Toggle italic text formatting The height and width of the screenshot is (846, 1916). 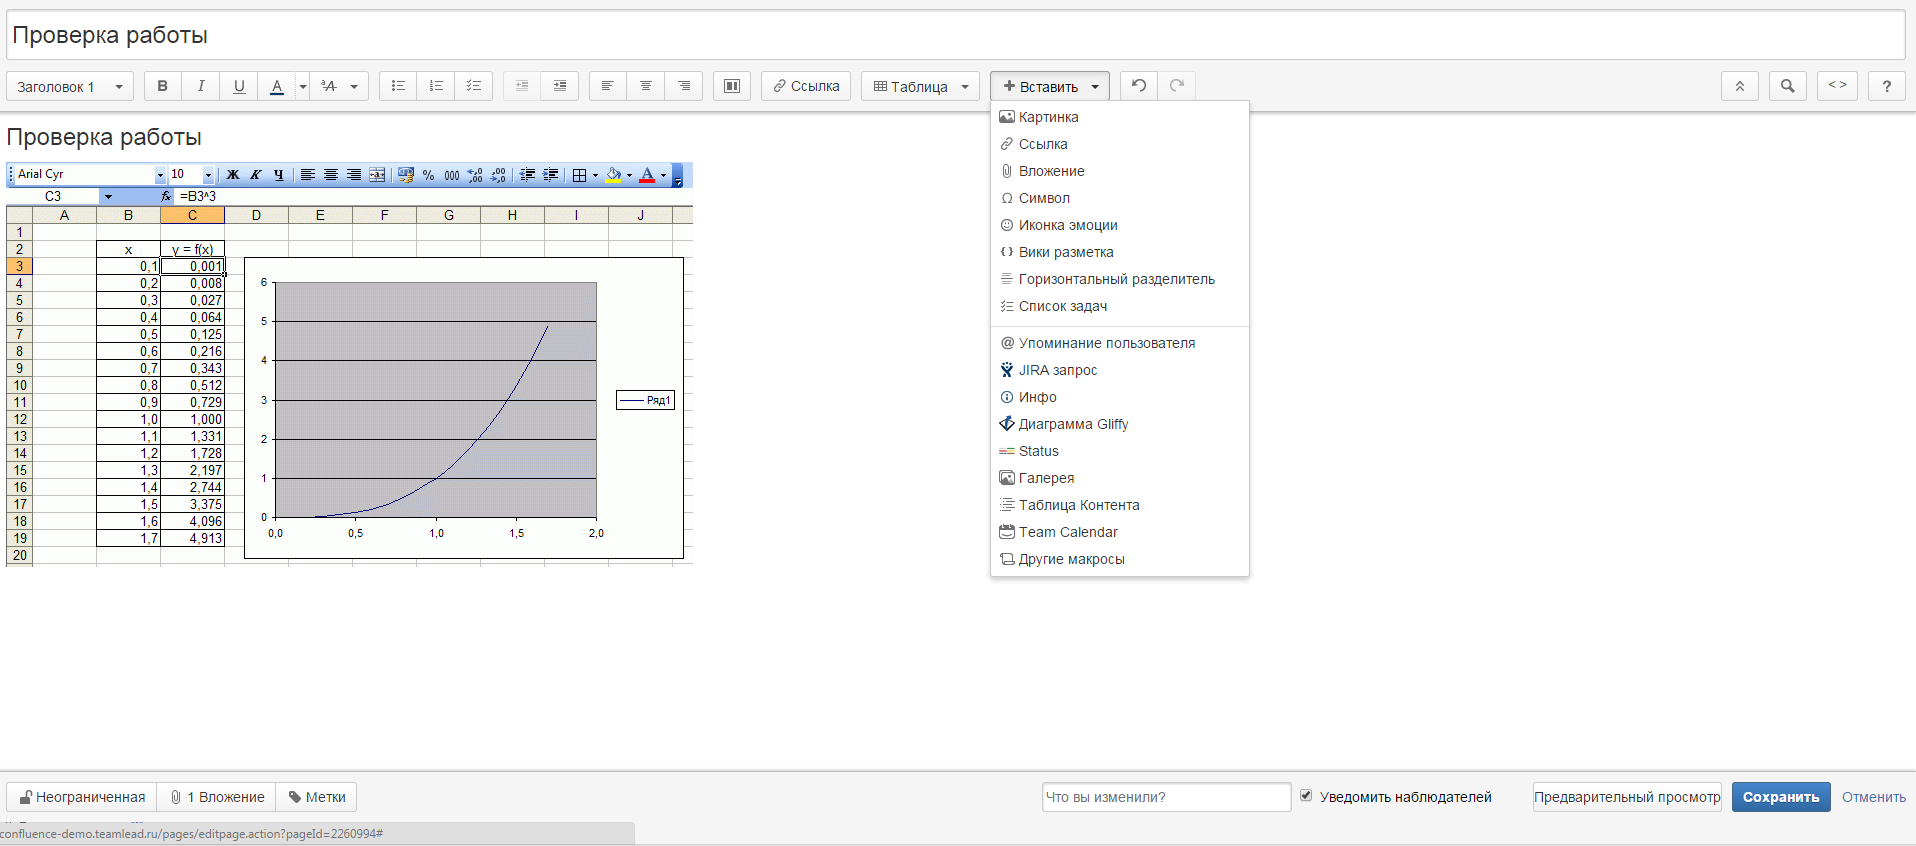201,86
